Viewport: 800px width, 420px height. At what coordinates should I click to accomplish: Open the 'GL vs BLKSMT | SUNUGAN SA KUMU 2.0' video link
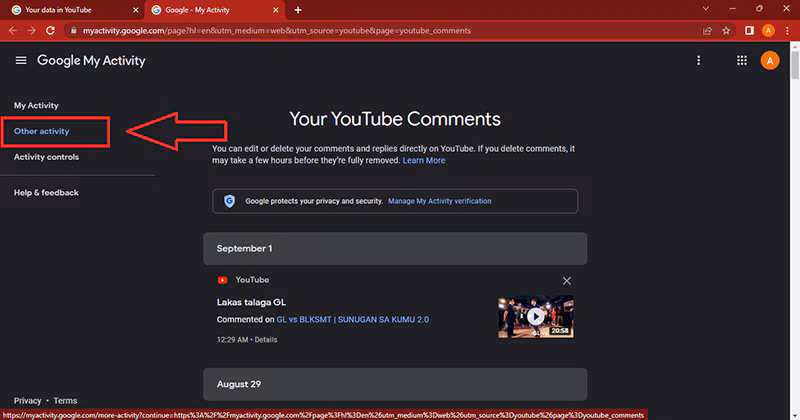[x=353, y=319]
